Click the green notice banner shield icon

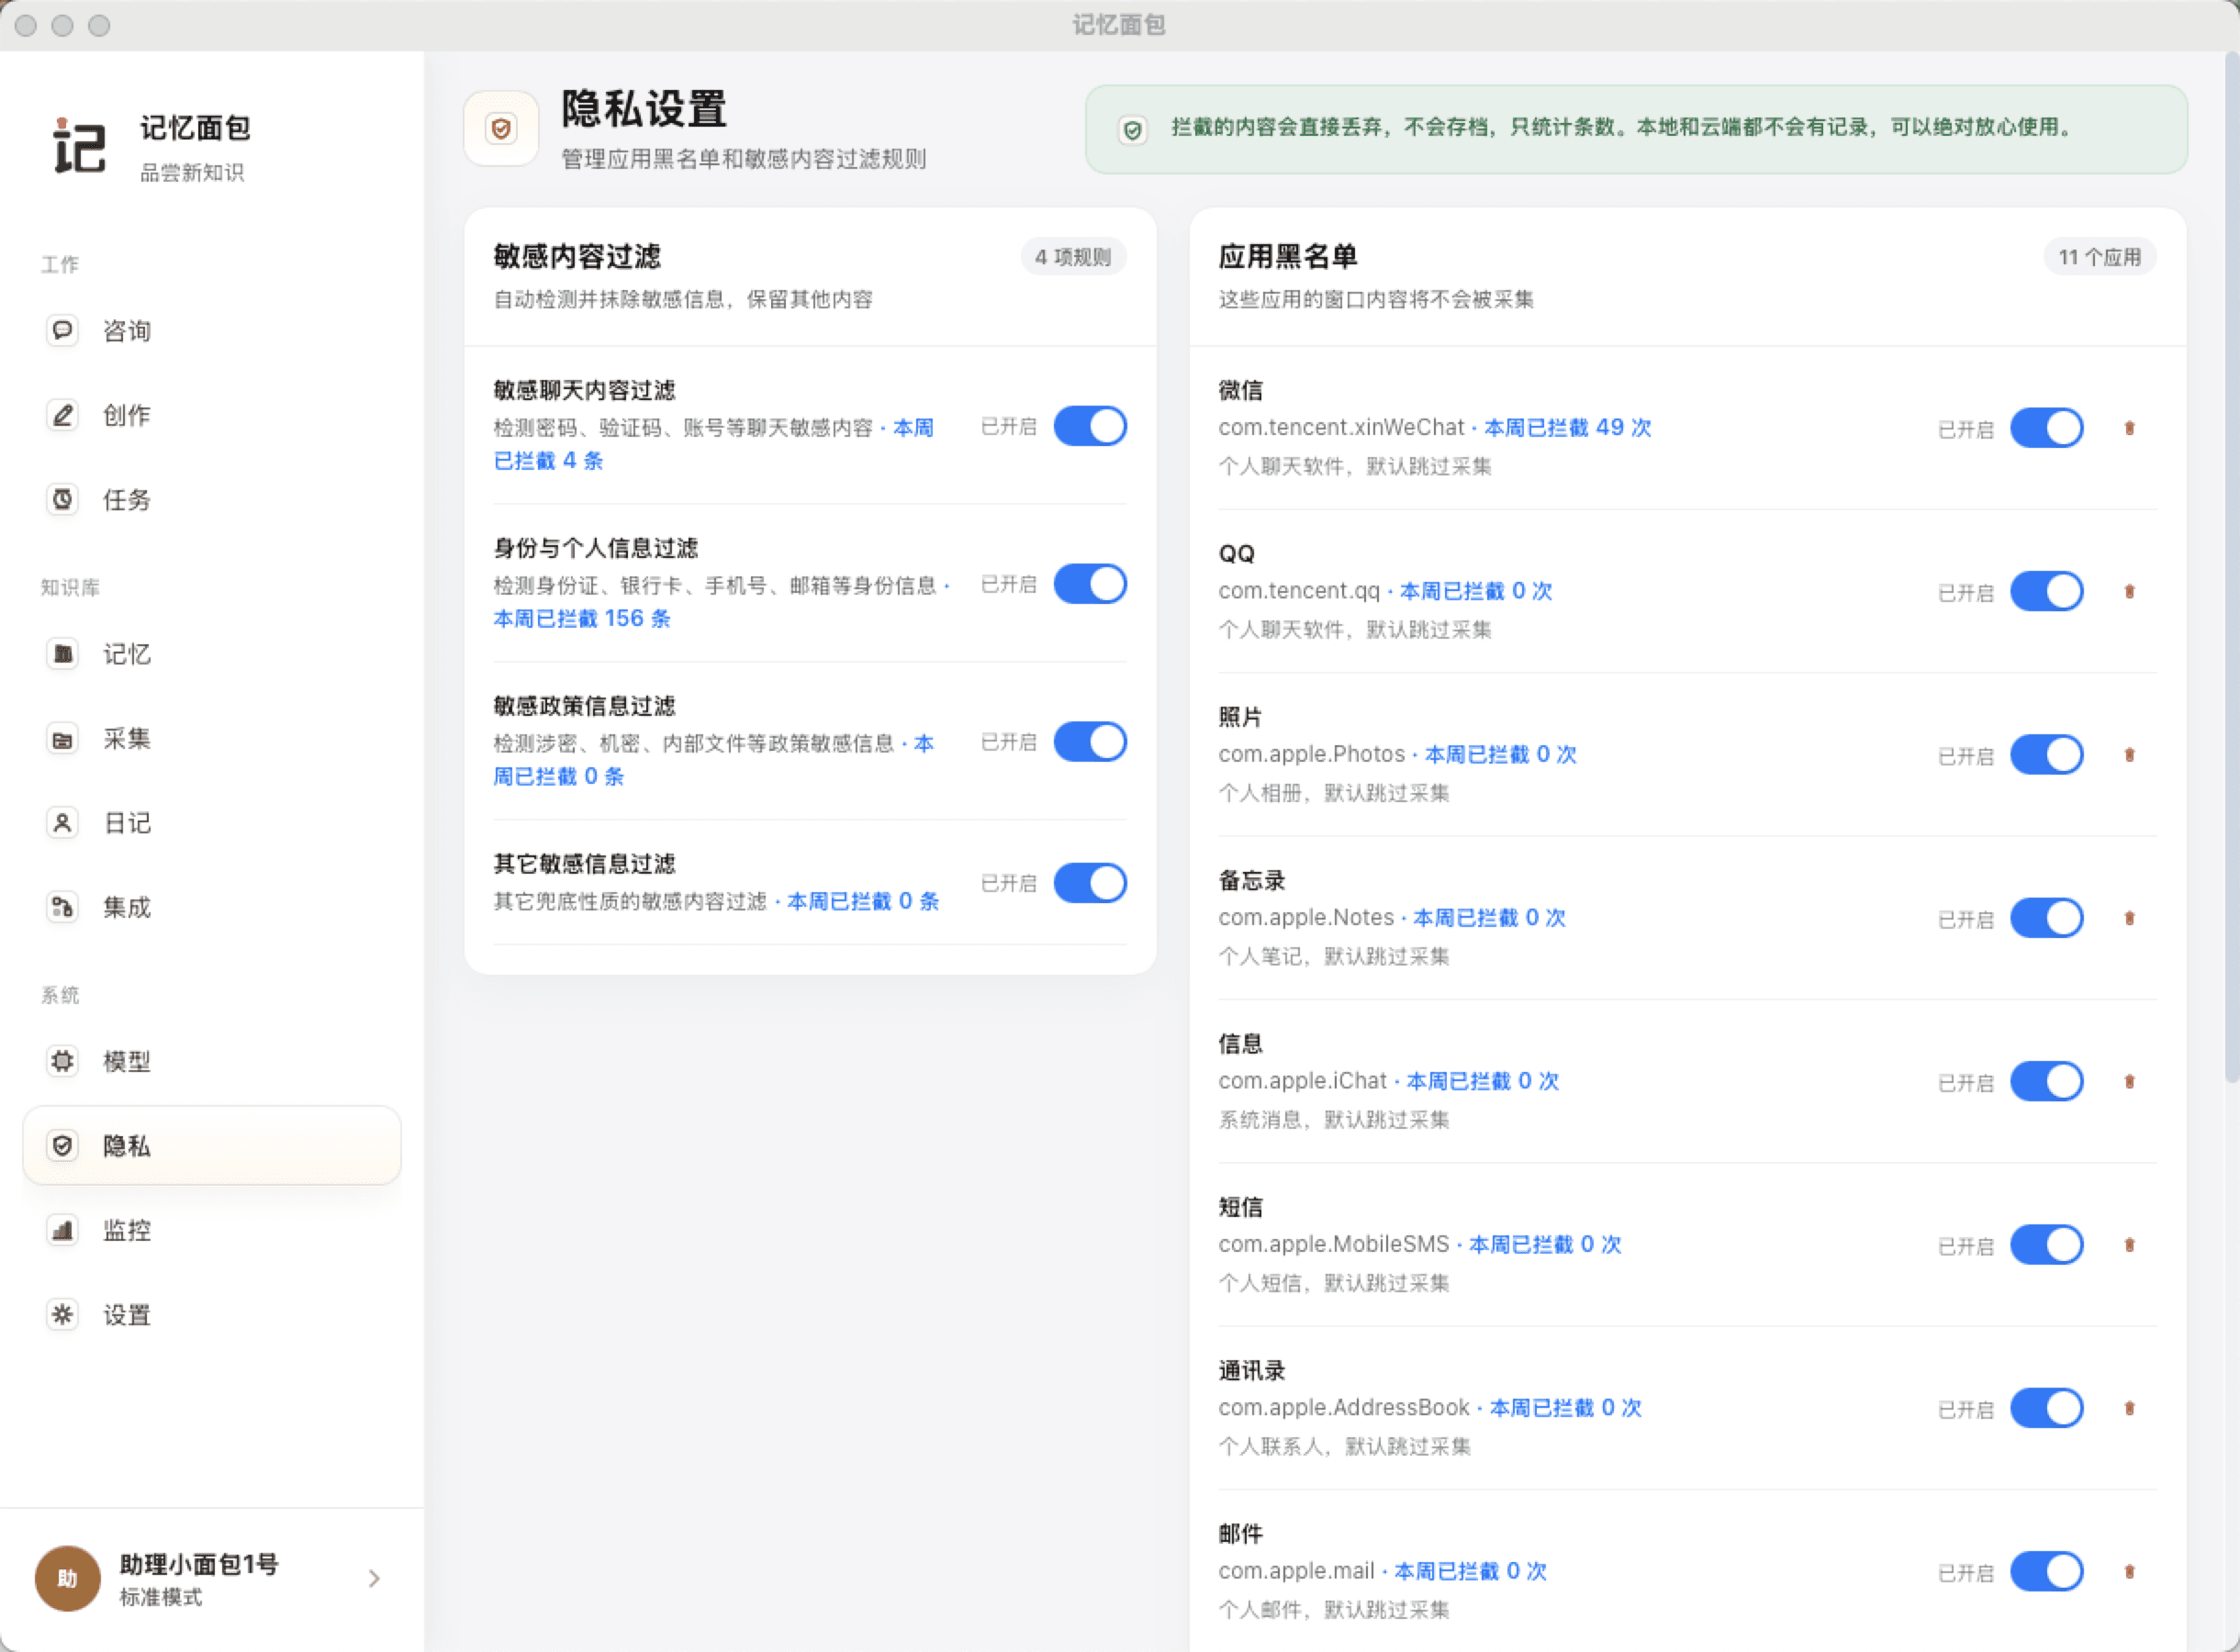(1132, 130)
